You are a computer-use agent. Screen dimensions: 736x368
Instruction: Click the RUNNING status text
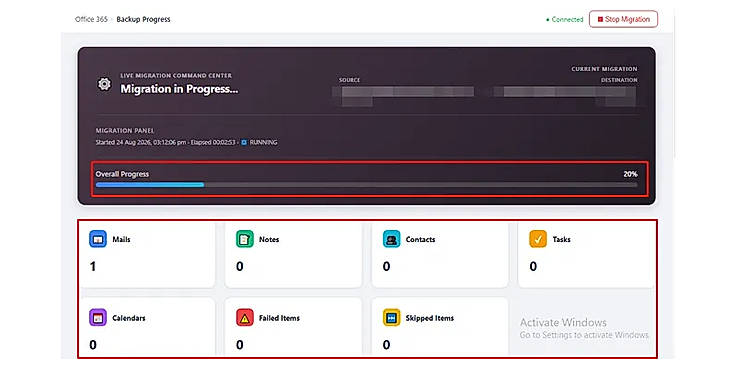click(263, 142)
